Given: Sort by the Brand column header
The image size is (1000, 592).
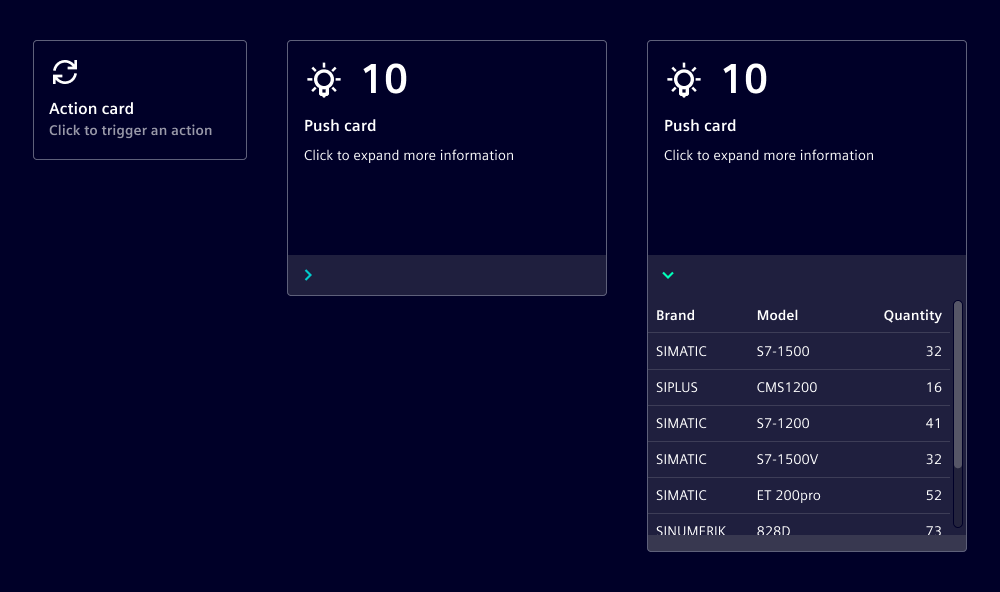Looking at the screenshot, I should click(x=675, y=315).
